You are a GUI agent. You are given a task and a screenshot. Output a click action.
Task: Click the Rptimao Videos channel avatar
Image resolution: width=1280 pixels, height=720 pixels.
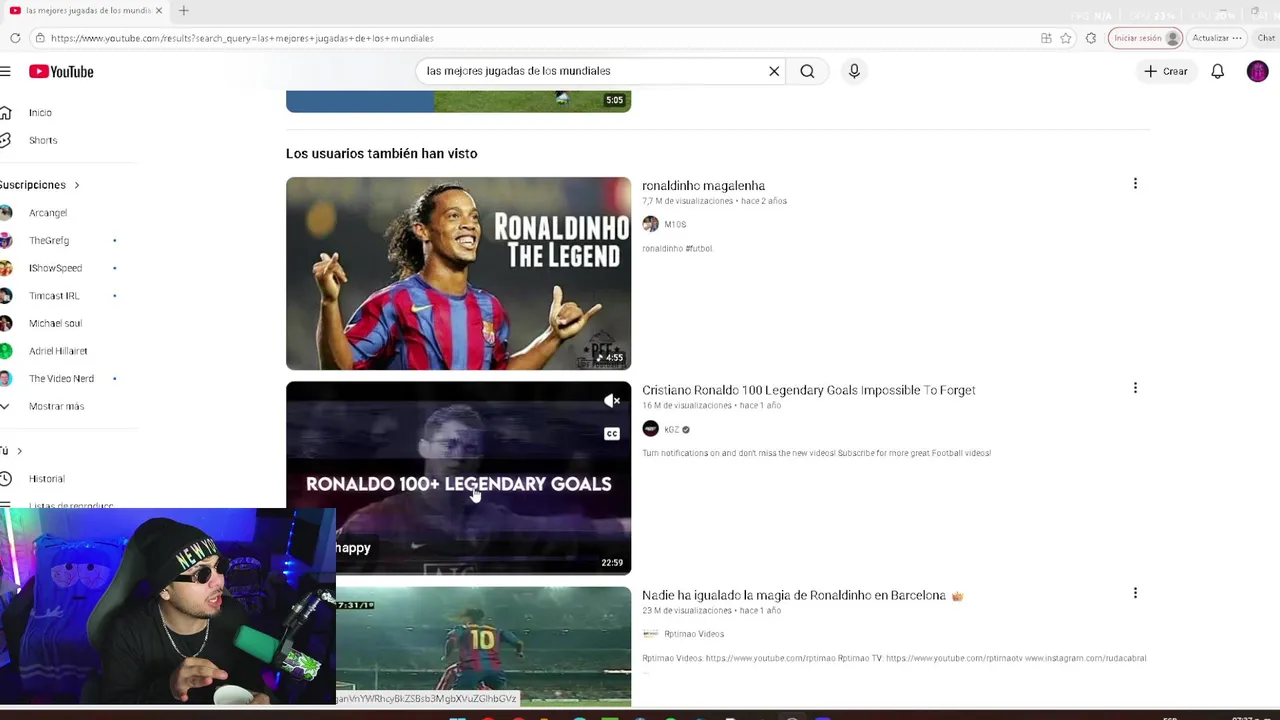pyautogui.click(x=651, y=634)
